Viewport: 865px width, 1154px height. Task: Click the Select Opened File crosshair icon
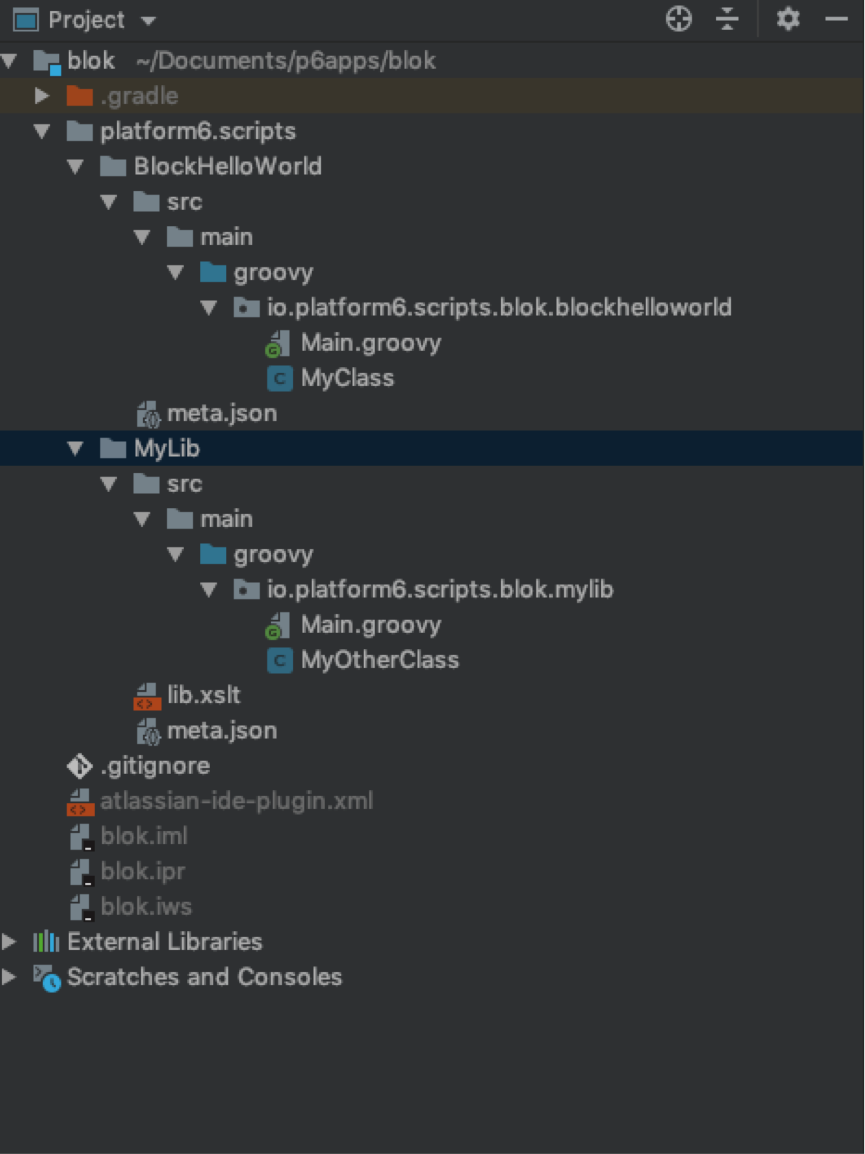click(678, 19)
